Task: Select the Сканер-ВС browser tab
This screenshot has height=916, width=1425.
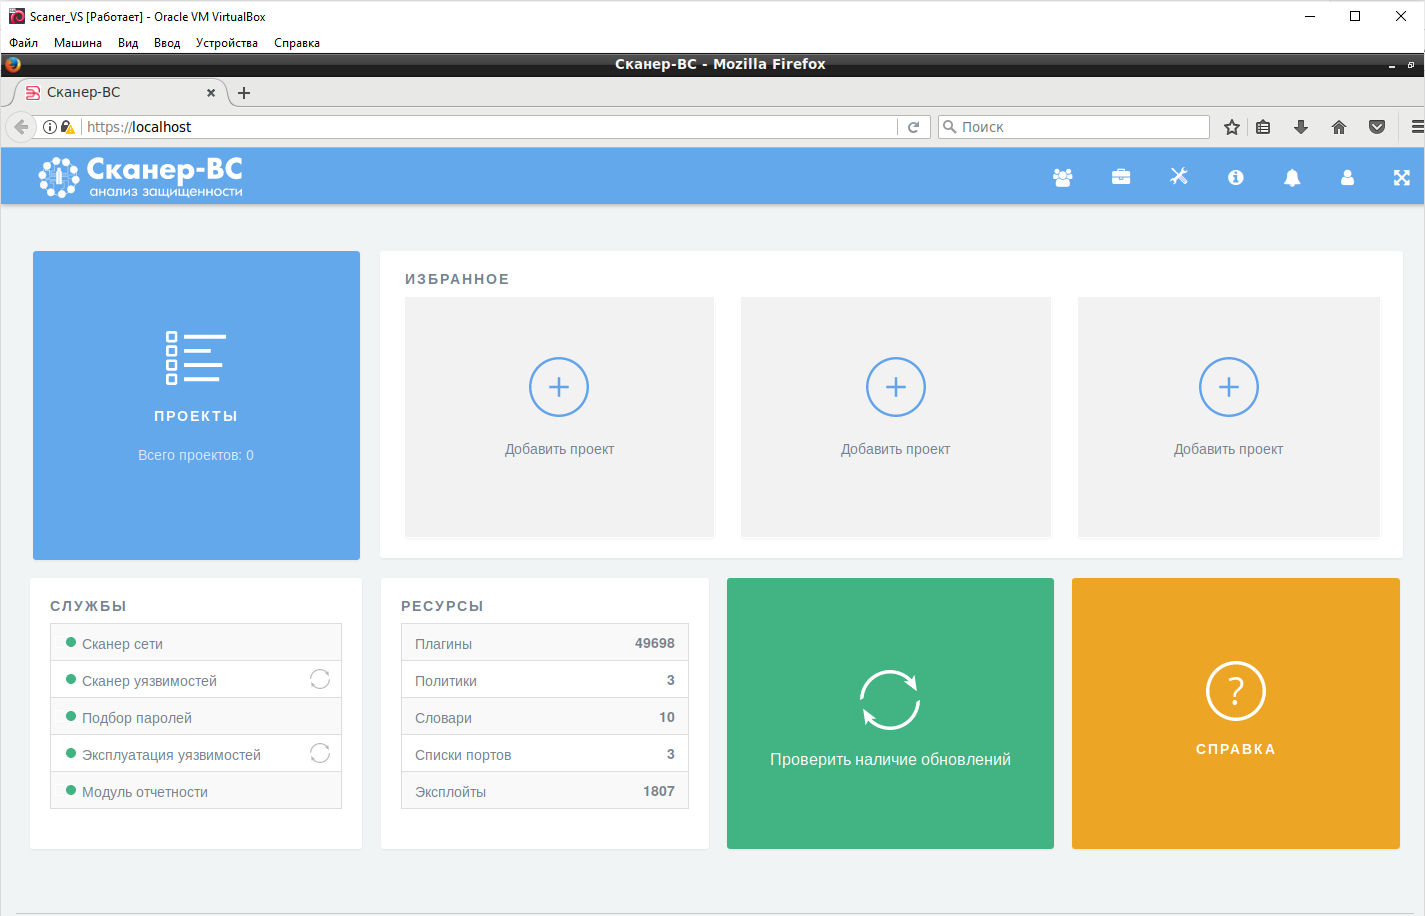Action: (x=120, y=92)
